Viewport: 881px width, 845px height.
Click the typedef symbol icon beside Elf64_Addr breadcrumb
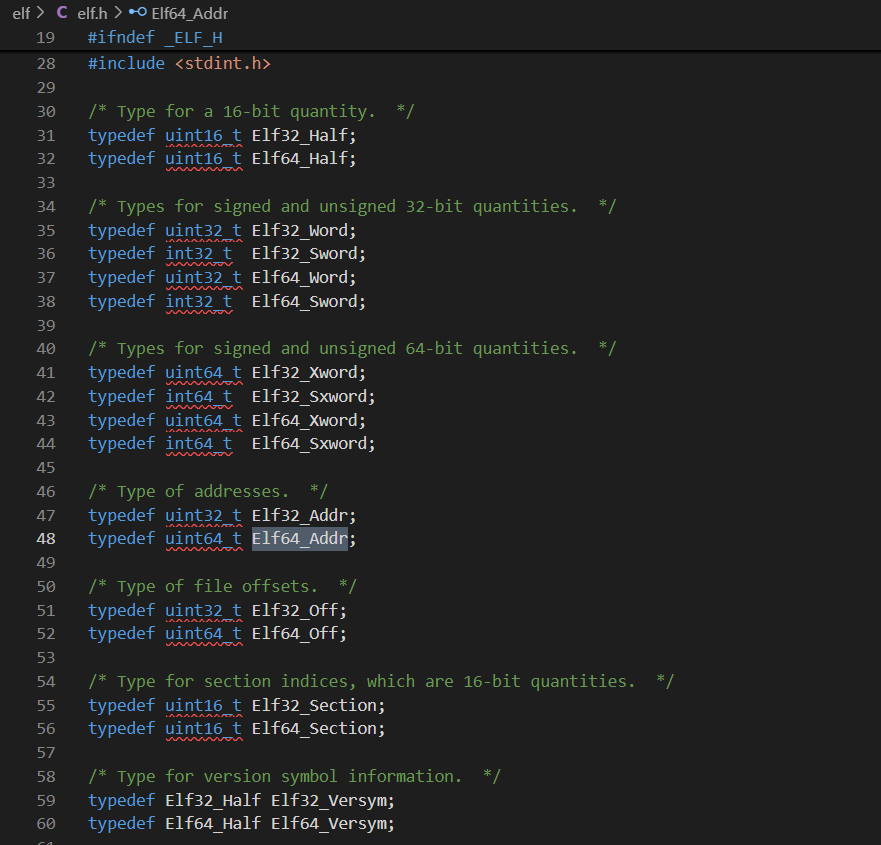(x=137, y=13)
